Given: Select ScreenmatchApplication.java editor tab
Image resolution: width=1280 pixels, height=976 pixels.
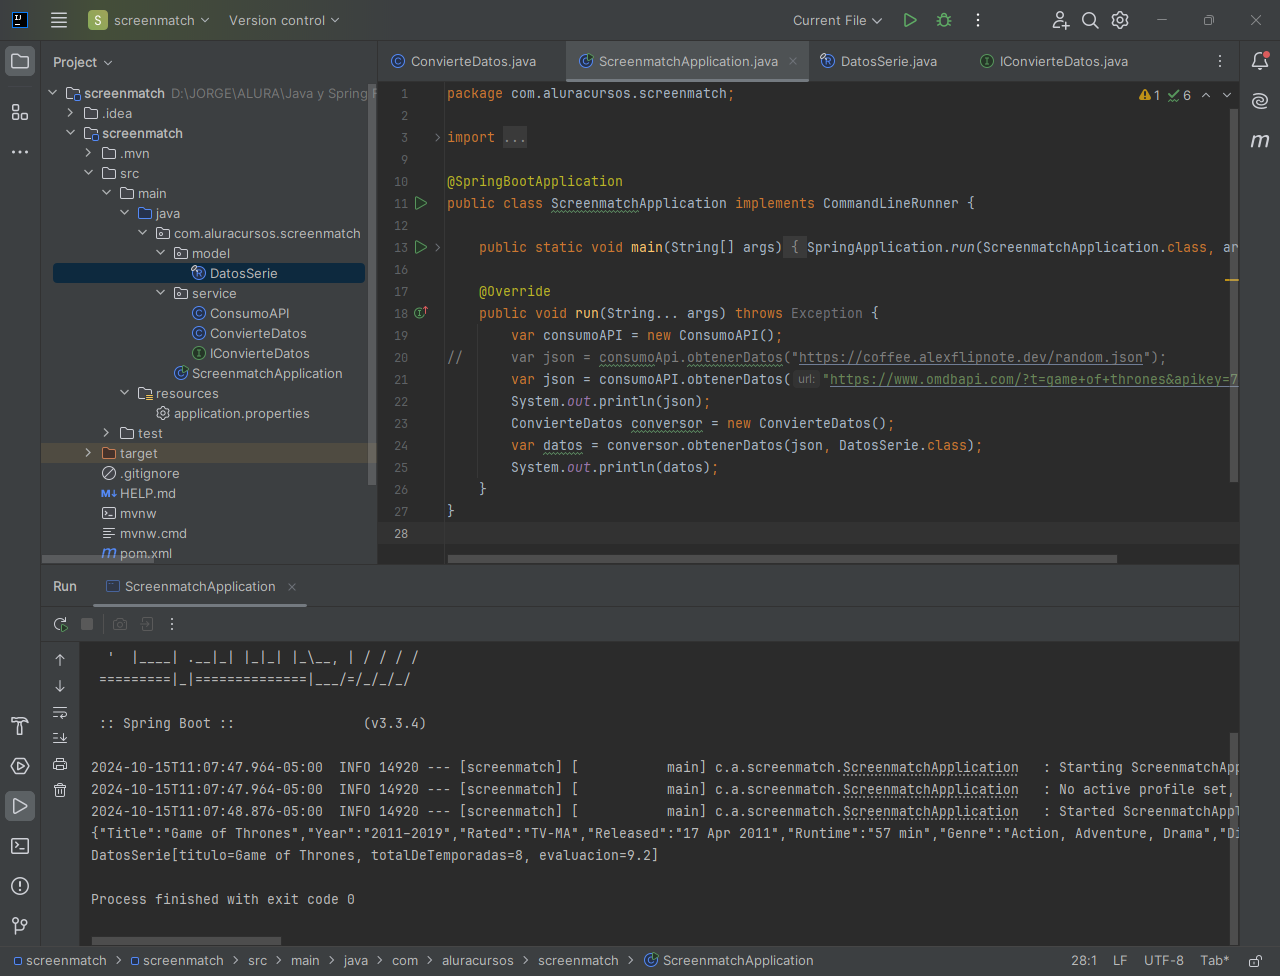Looking at the screenshot, I should (x=688, y=61).
